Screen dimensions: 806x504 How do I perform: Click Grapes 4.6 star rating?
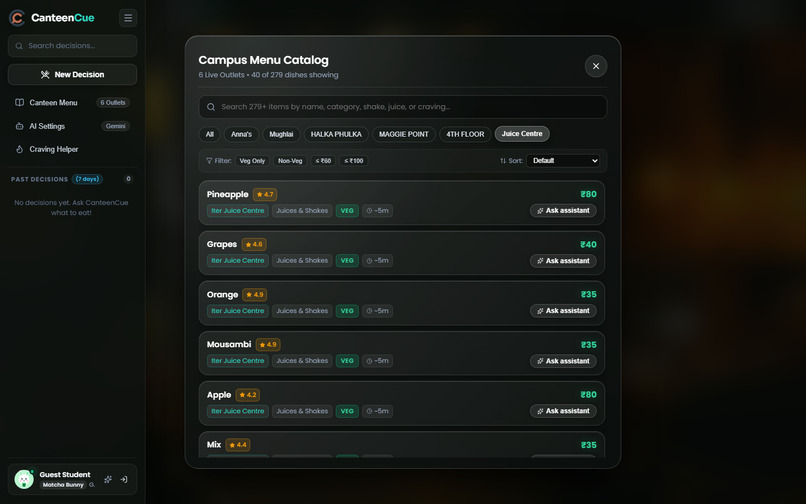[x=254, y=244]
